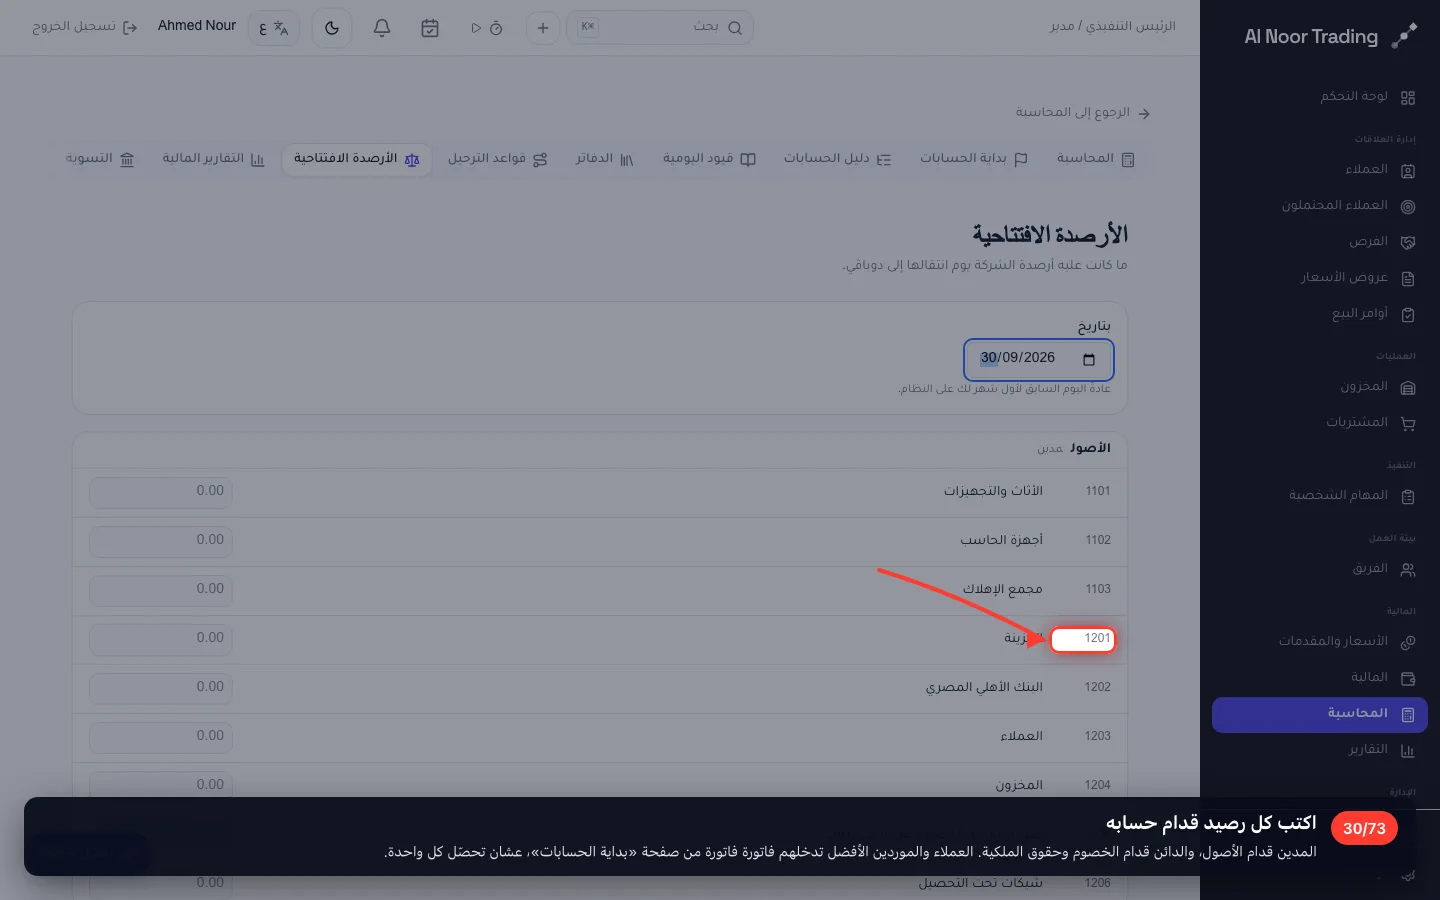The width and height of the screenshot is (1440, 900).
Task: Toggle dark mode with moon icon
Action: pos(332,28)
